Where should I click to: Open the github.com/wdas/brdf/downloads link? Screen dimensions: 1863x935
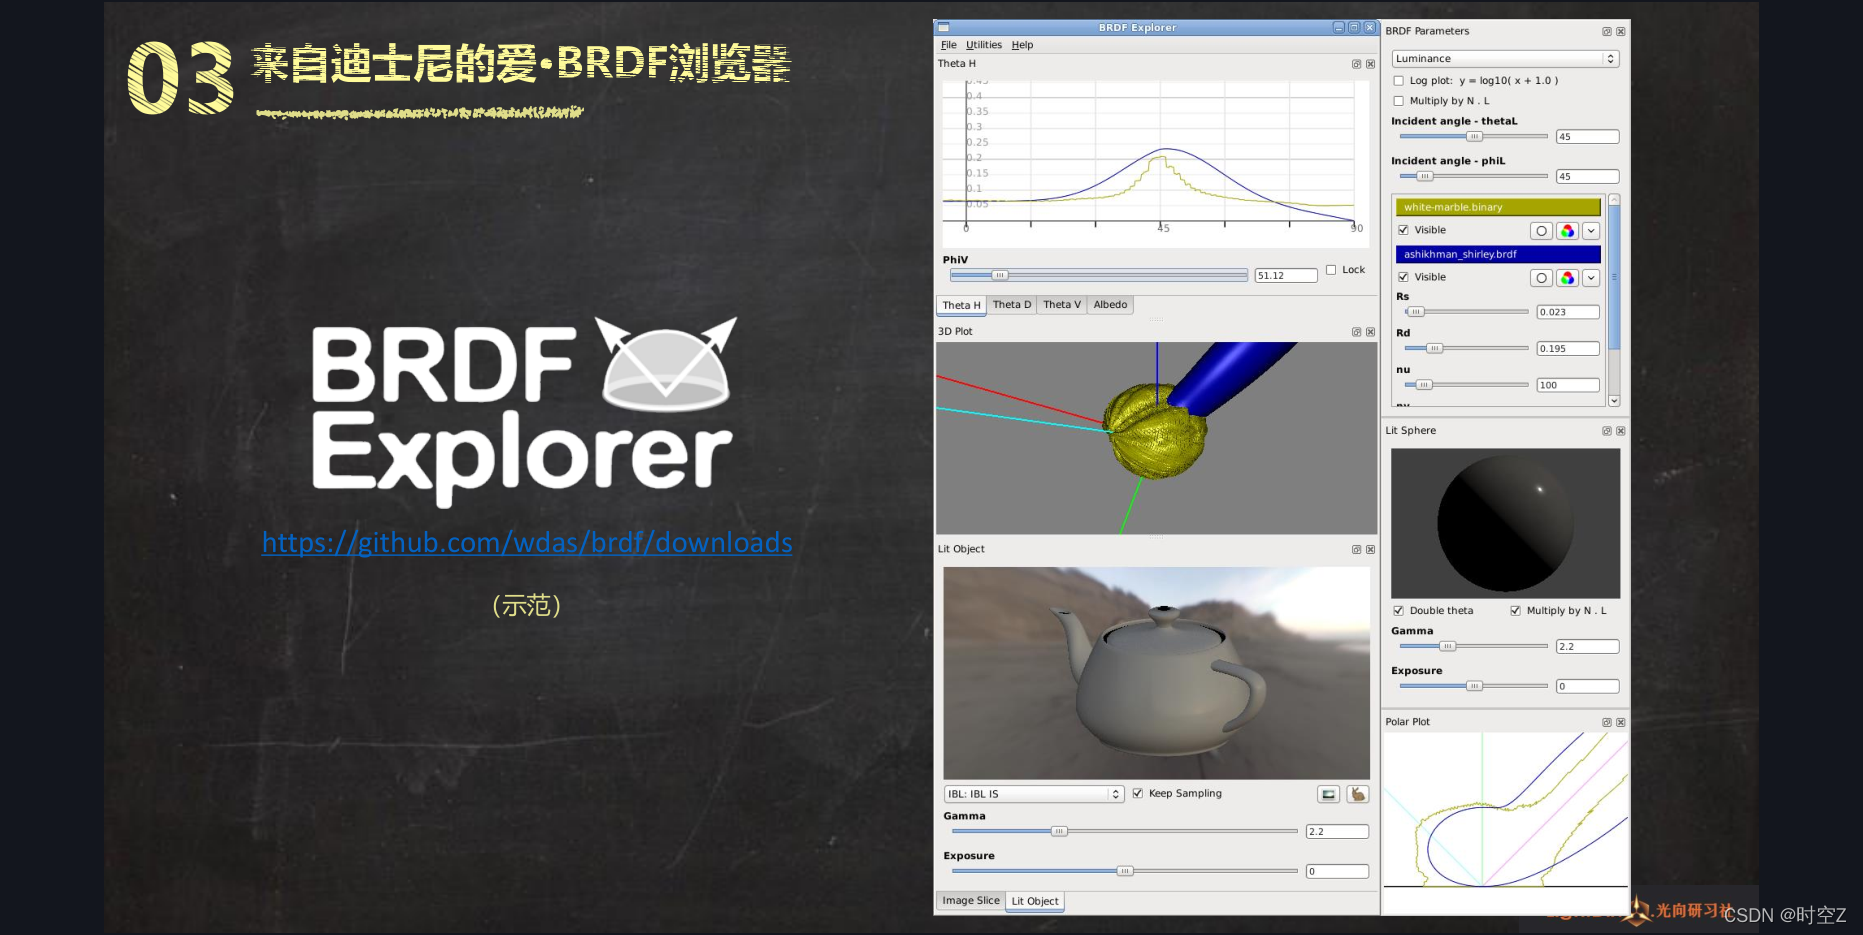527,542
